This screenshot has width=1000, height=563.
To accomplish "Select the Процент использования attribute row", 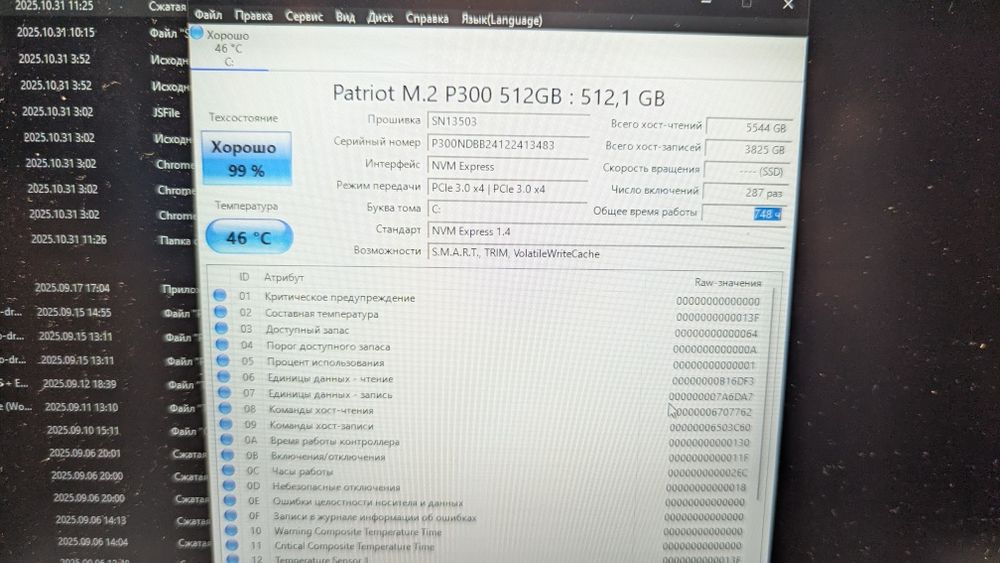I will point(487,363).
